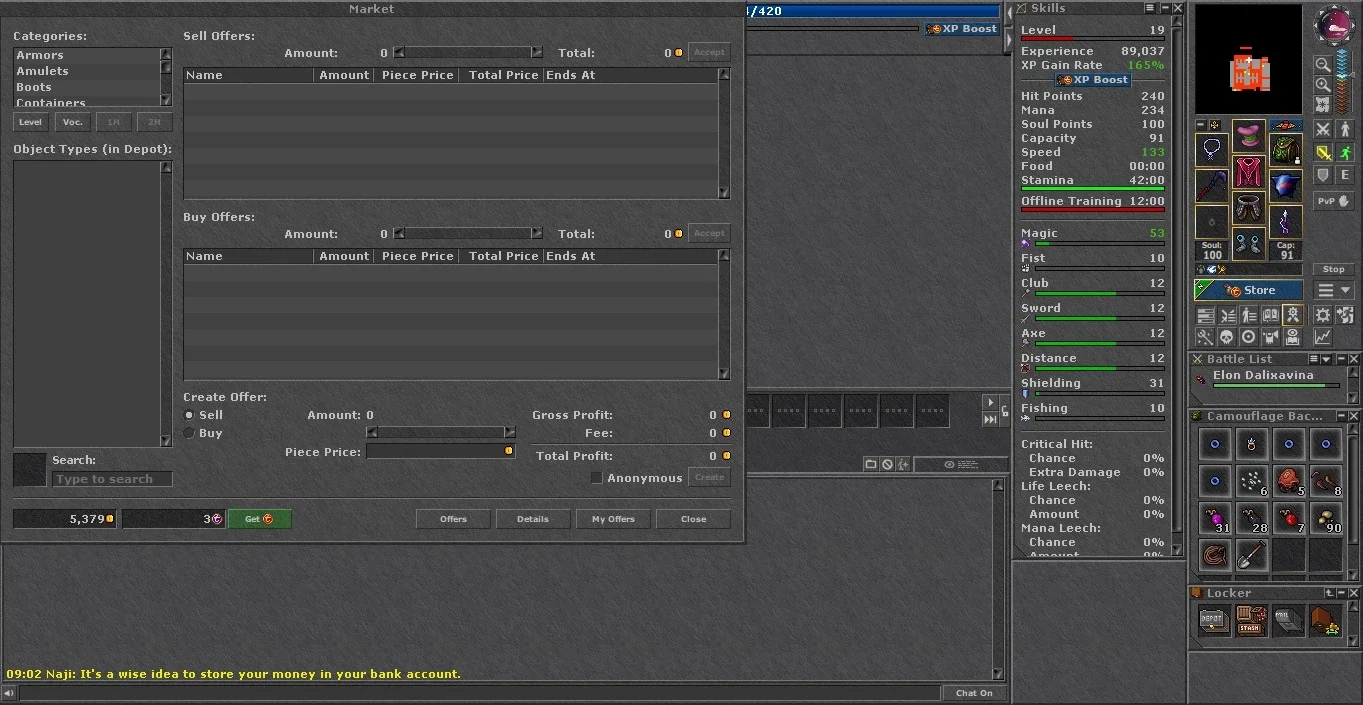Open the Battle List filter dropdown arrow

[x=1327, y=359]
